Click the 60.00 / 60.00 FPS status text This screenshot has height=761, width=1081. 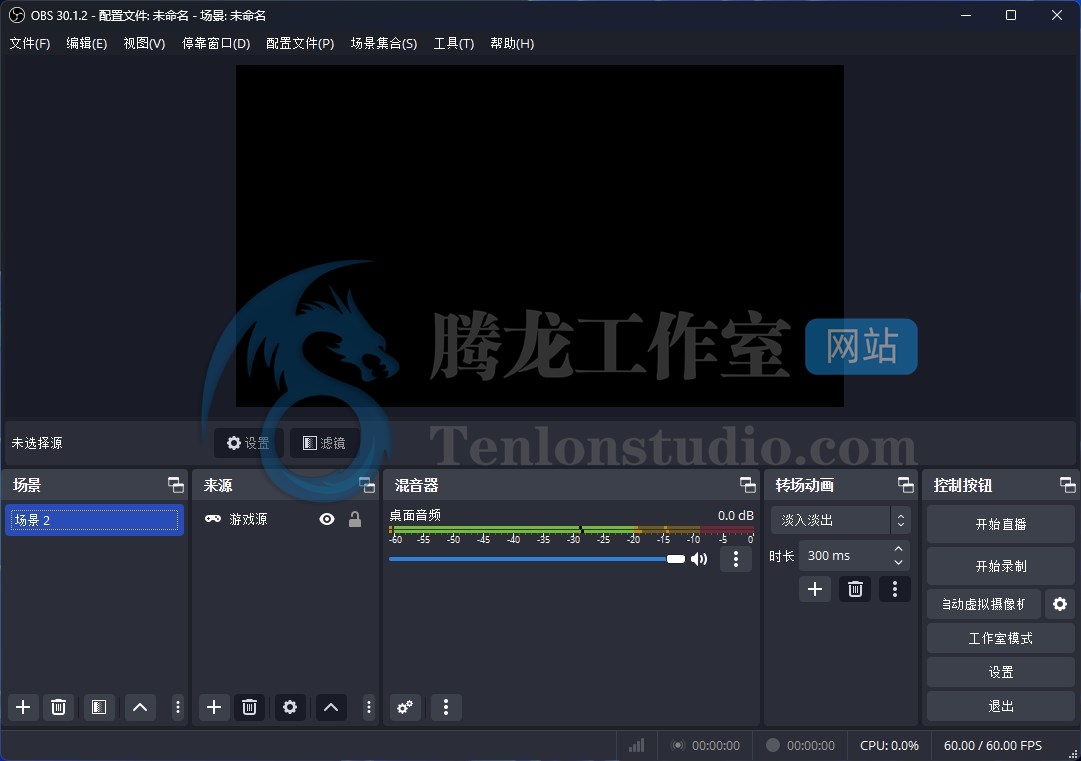click(x=993, y=745)
